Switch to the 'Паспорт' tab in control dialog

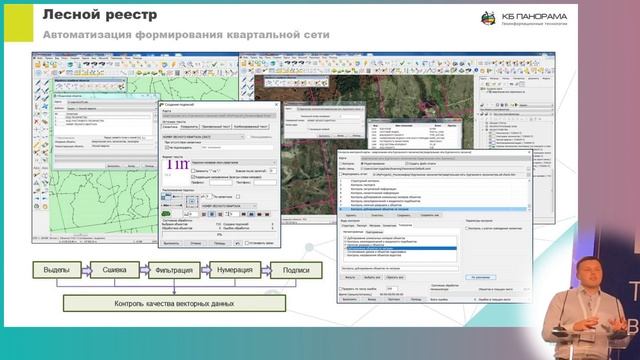tap(362, 226)
